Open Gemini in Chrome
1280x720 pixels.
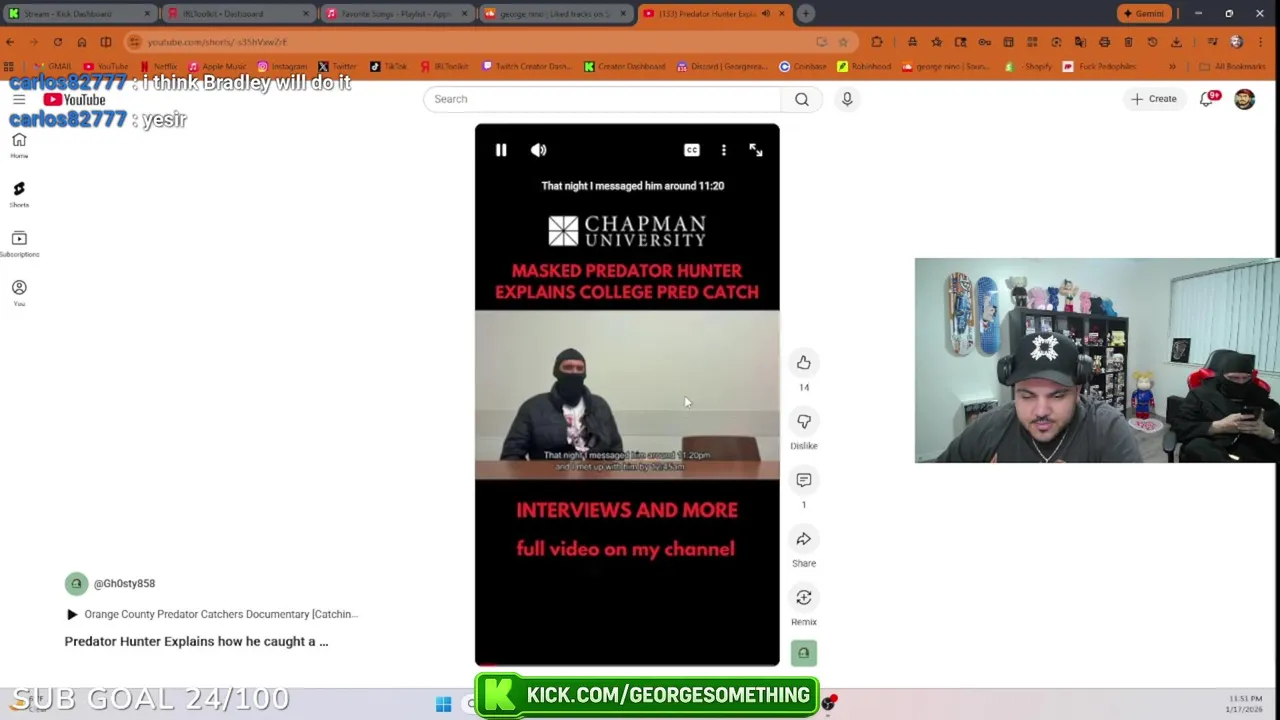click(1144, 14)
